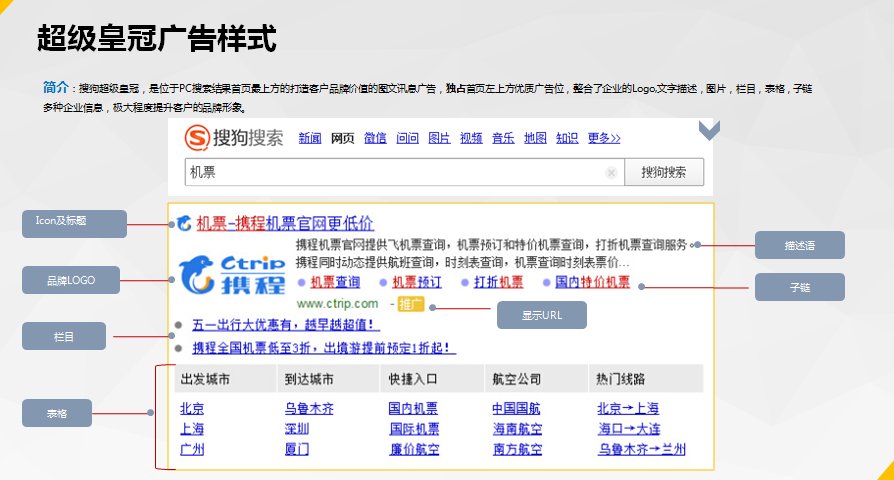Screen dimensions: 894x480
Task: Click 厦门 under 到达城市
Action: coord(296,449)
